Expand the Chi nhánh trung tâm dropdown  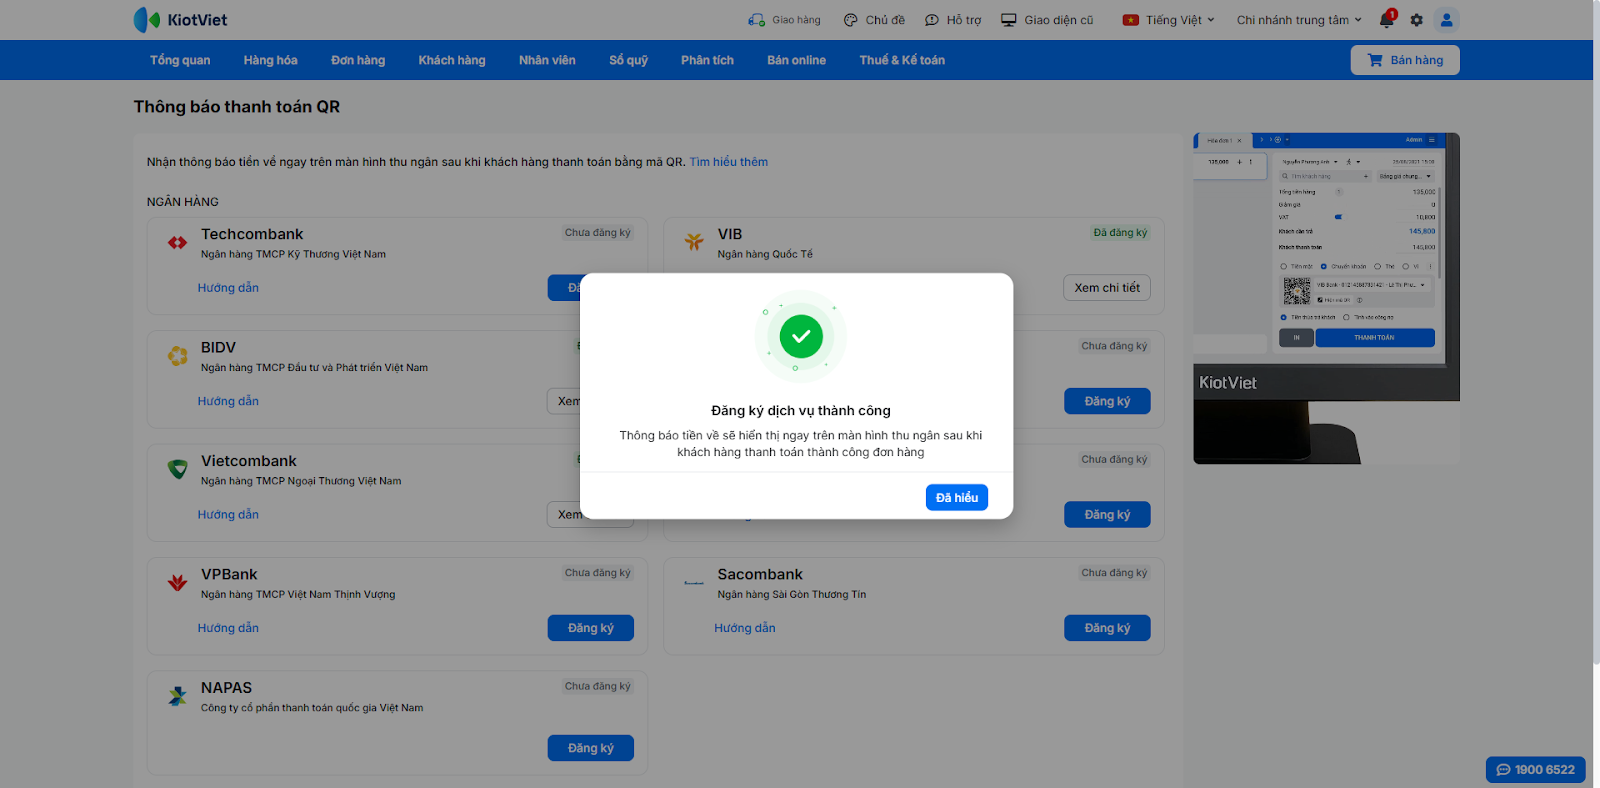pos(1299,20)
